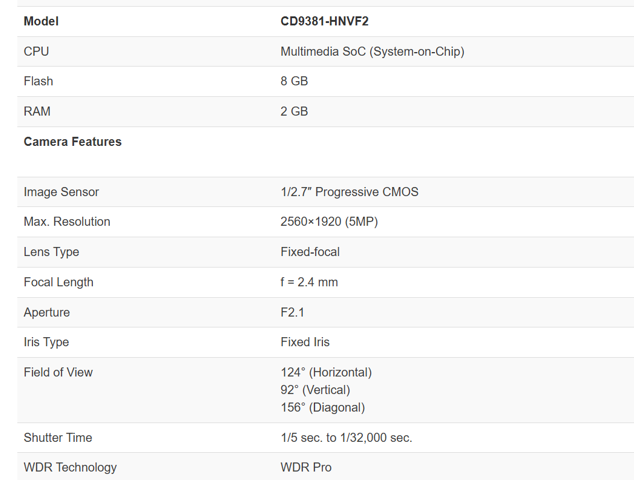Select the 2 GB RAM value
The height and width of the screenshot is (480, 640).
pyautogui.click(x=294, y=111)
